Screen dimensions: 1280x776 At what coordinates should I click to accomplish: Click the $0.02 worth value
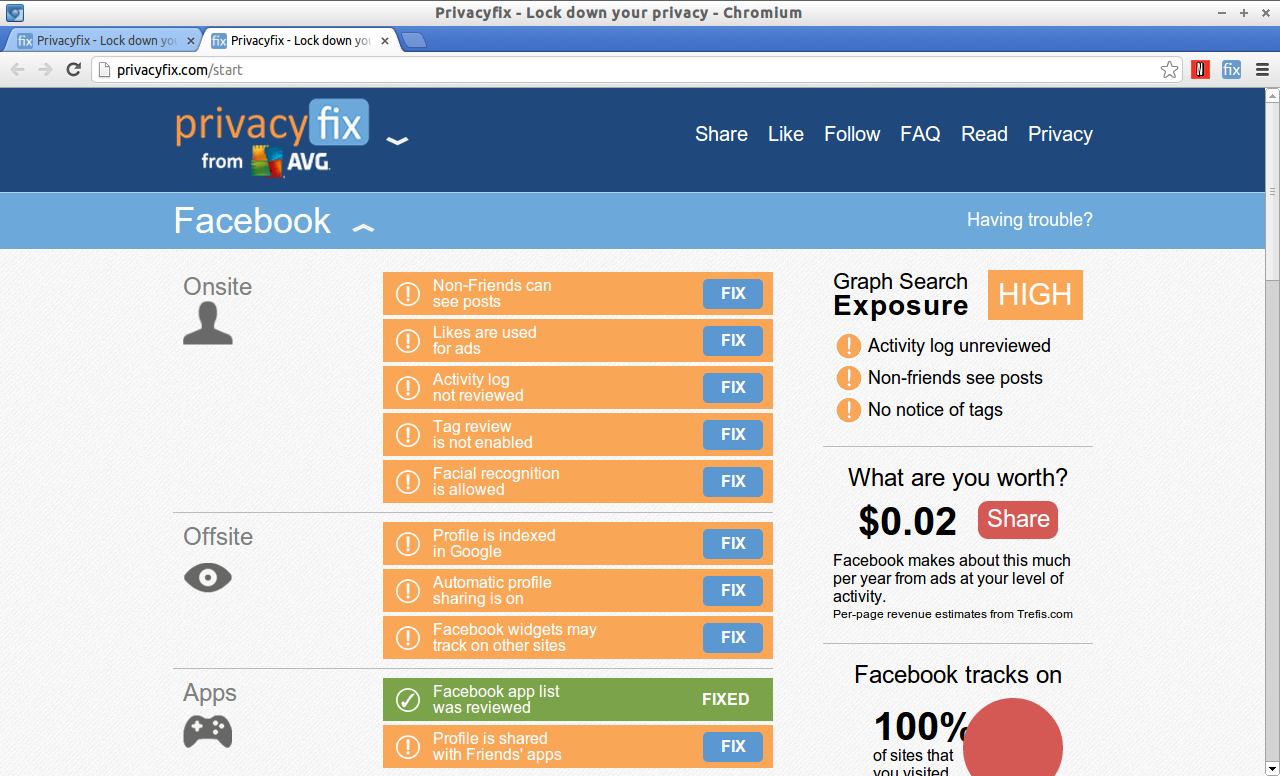tap(907, 521)
